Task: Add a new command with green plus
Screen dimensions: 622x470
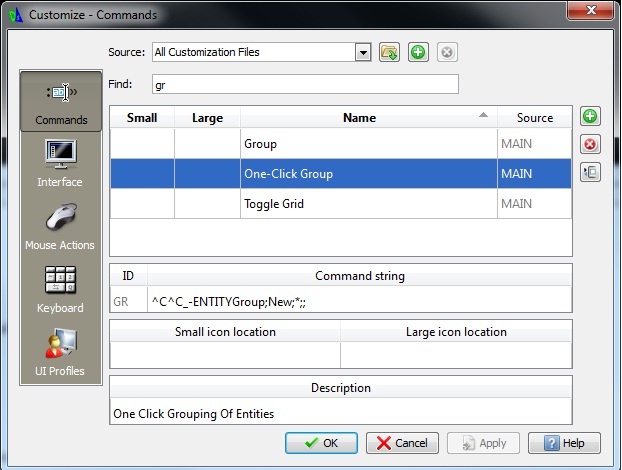Action: pyautogui.click(x=590, y=116)
